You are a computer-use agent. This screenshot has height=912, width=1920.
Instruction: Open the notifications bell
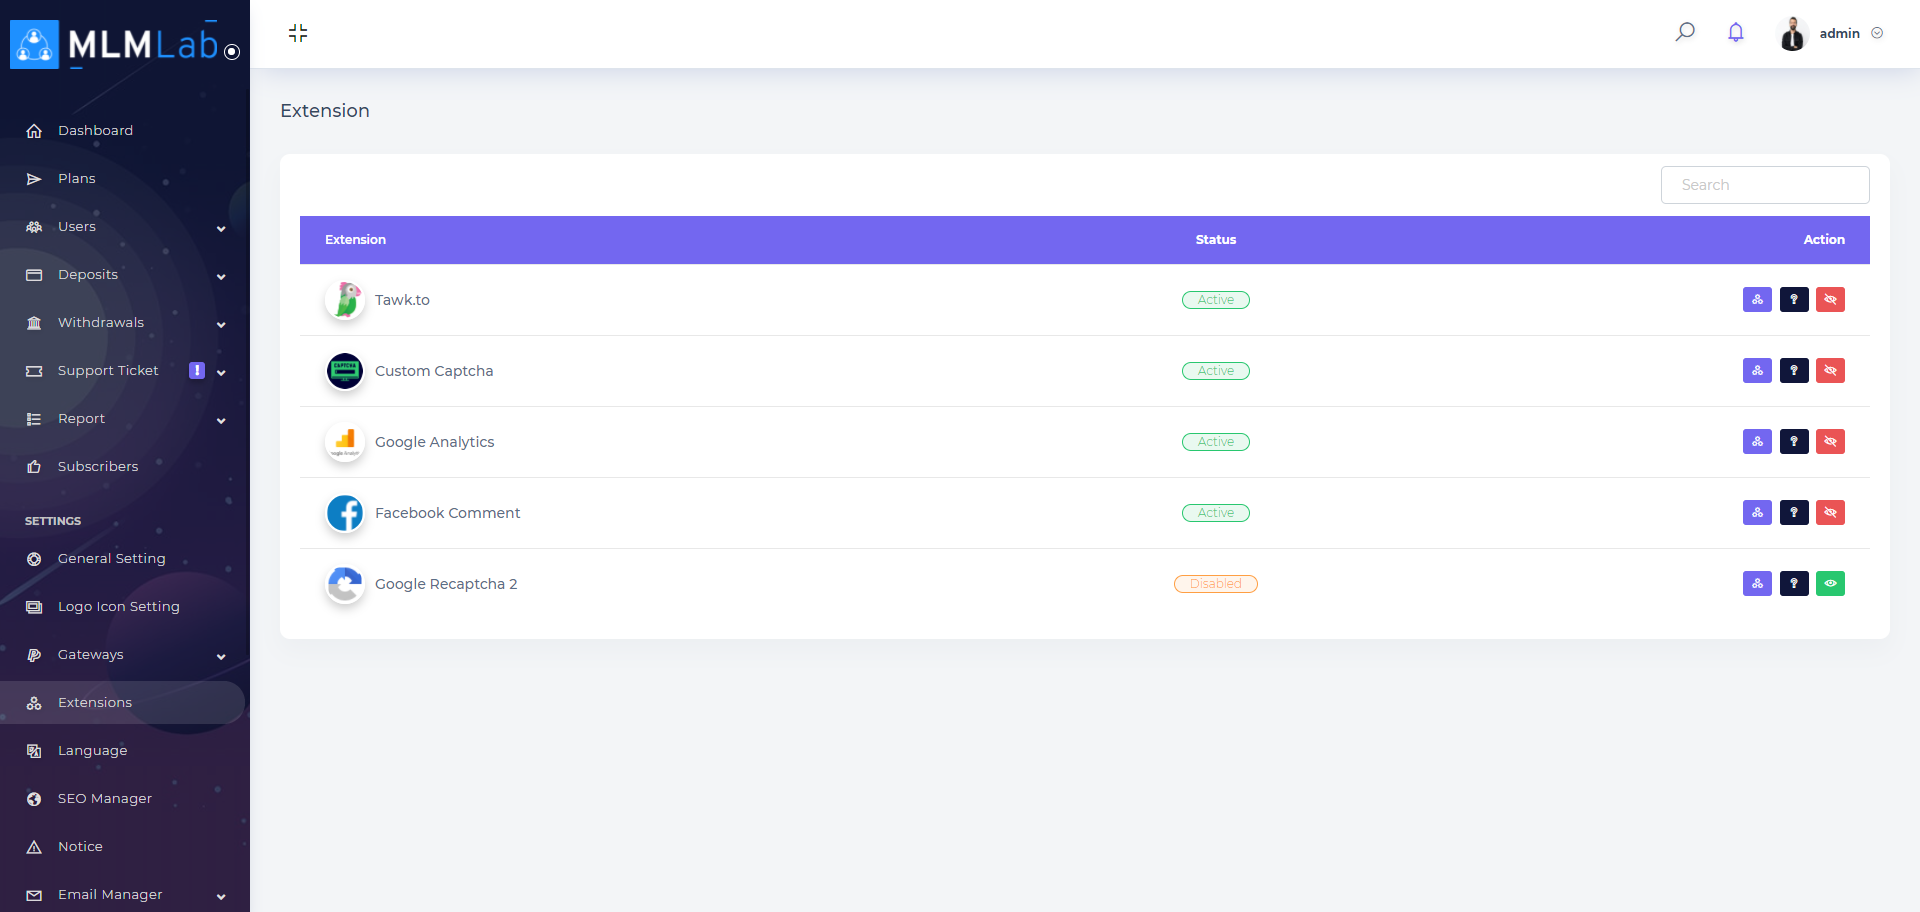click(x=1736, y=32)
